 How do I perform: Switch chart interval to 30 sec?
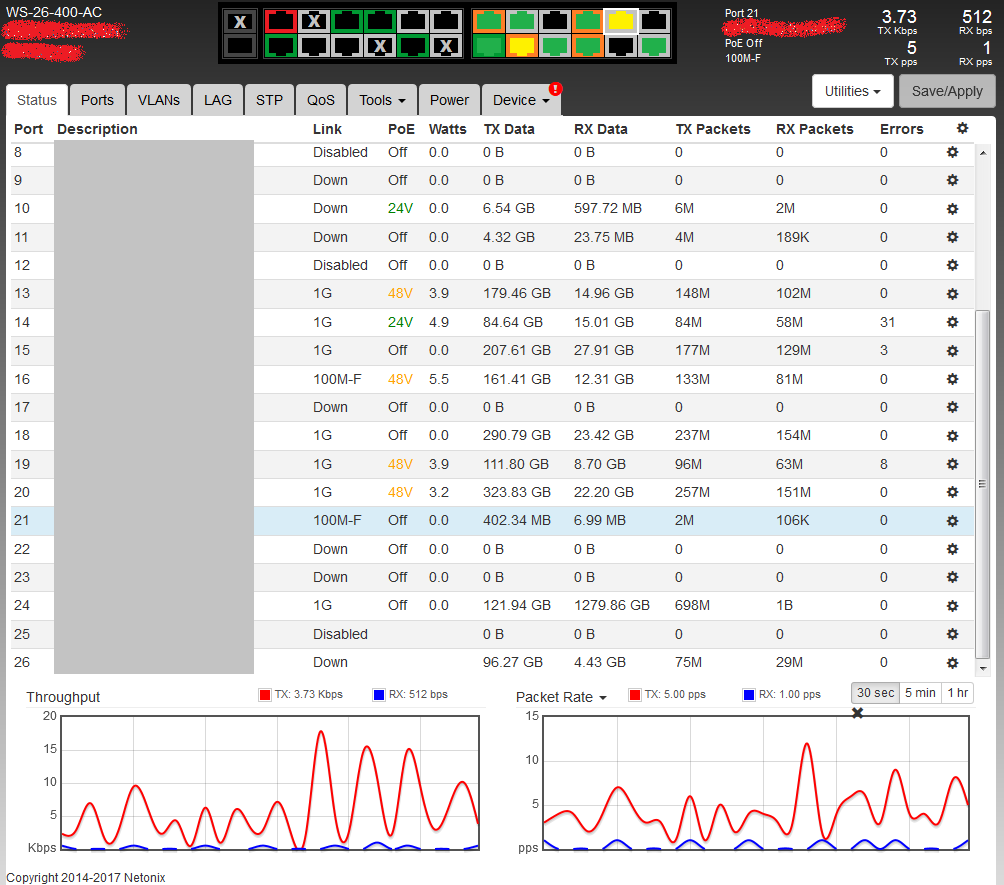pos(875,693)
